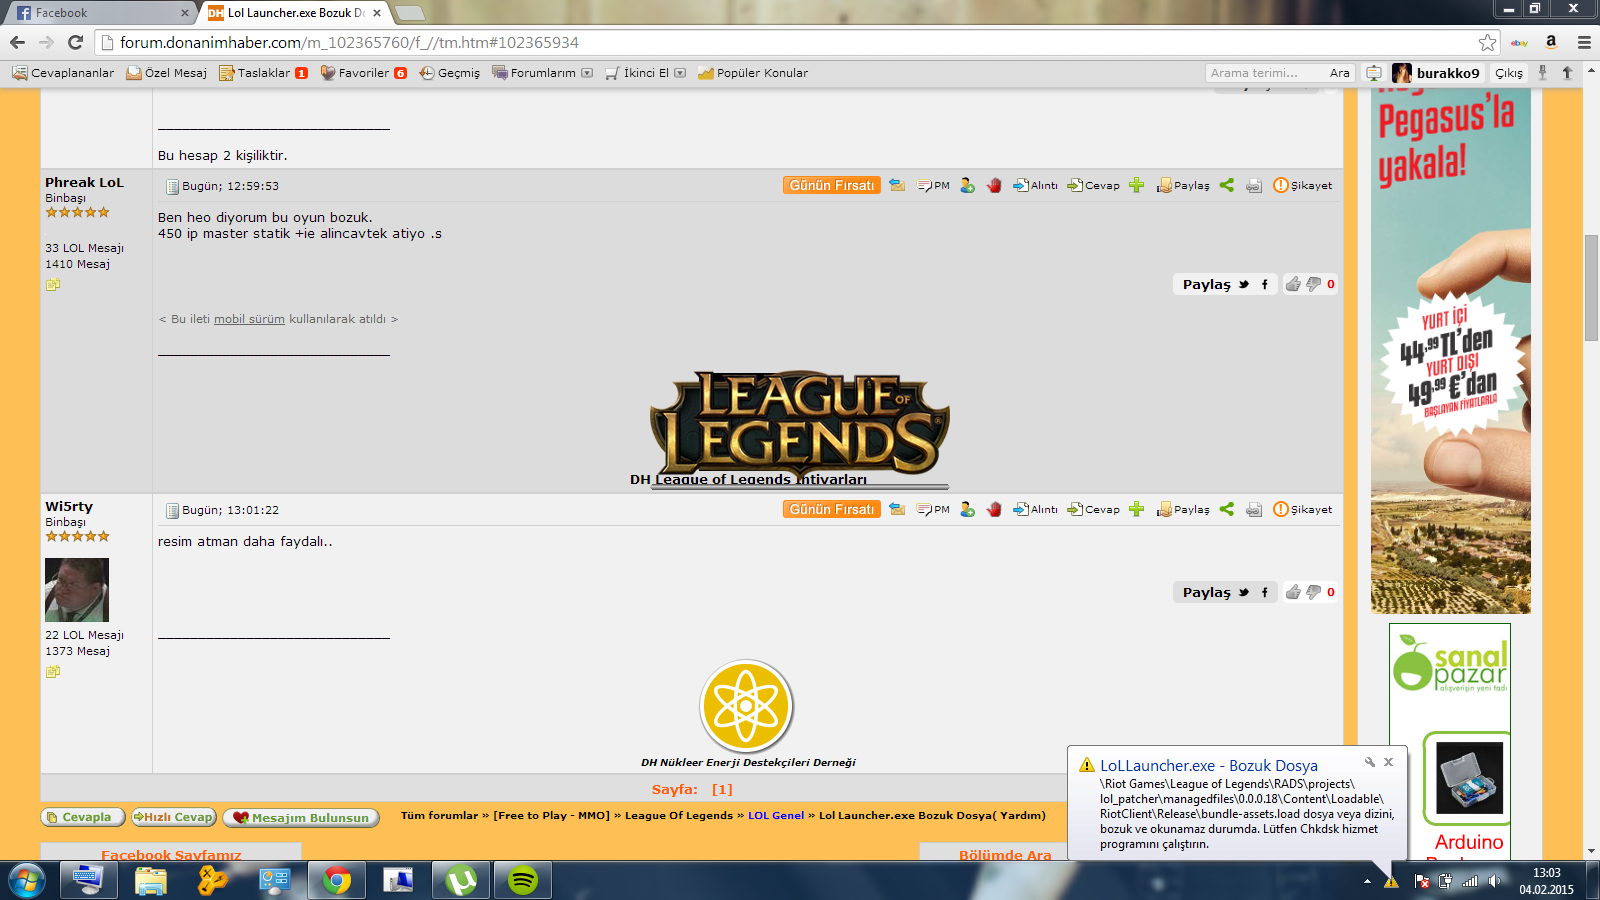Thumbs up Wi5rty's post
This screenshot has height=900, width=1600.
1293,593
